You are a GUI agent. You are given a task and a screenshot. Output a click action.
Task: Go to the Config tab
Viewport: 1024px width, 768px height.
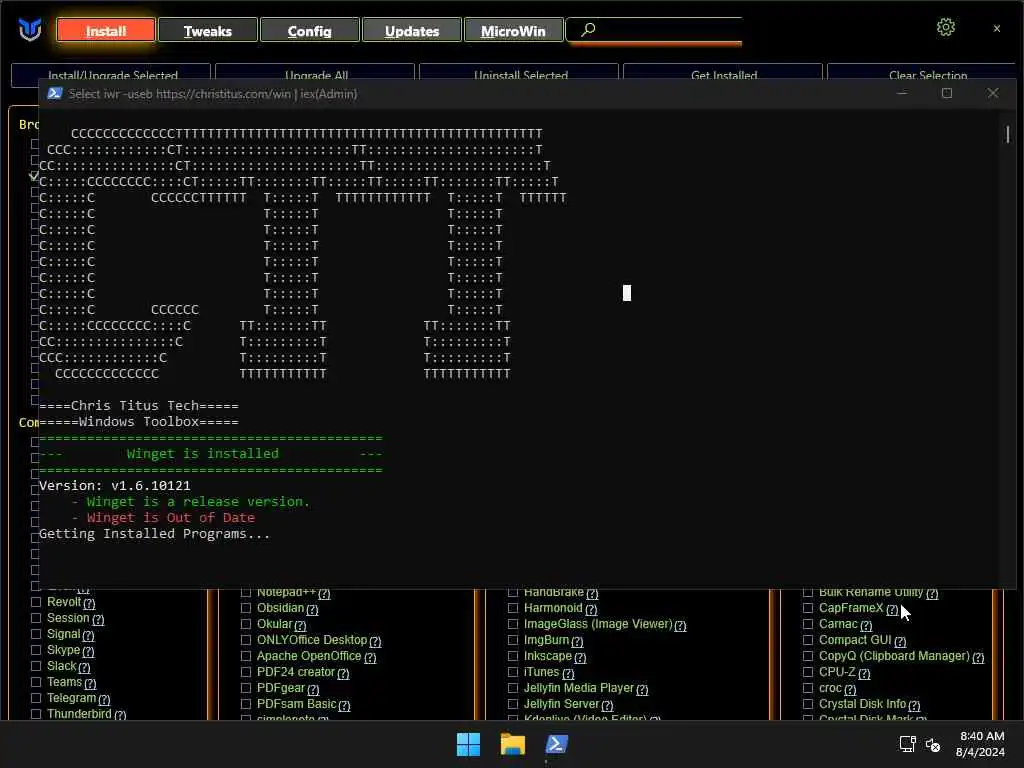coord(310,30)
